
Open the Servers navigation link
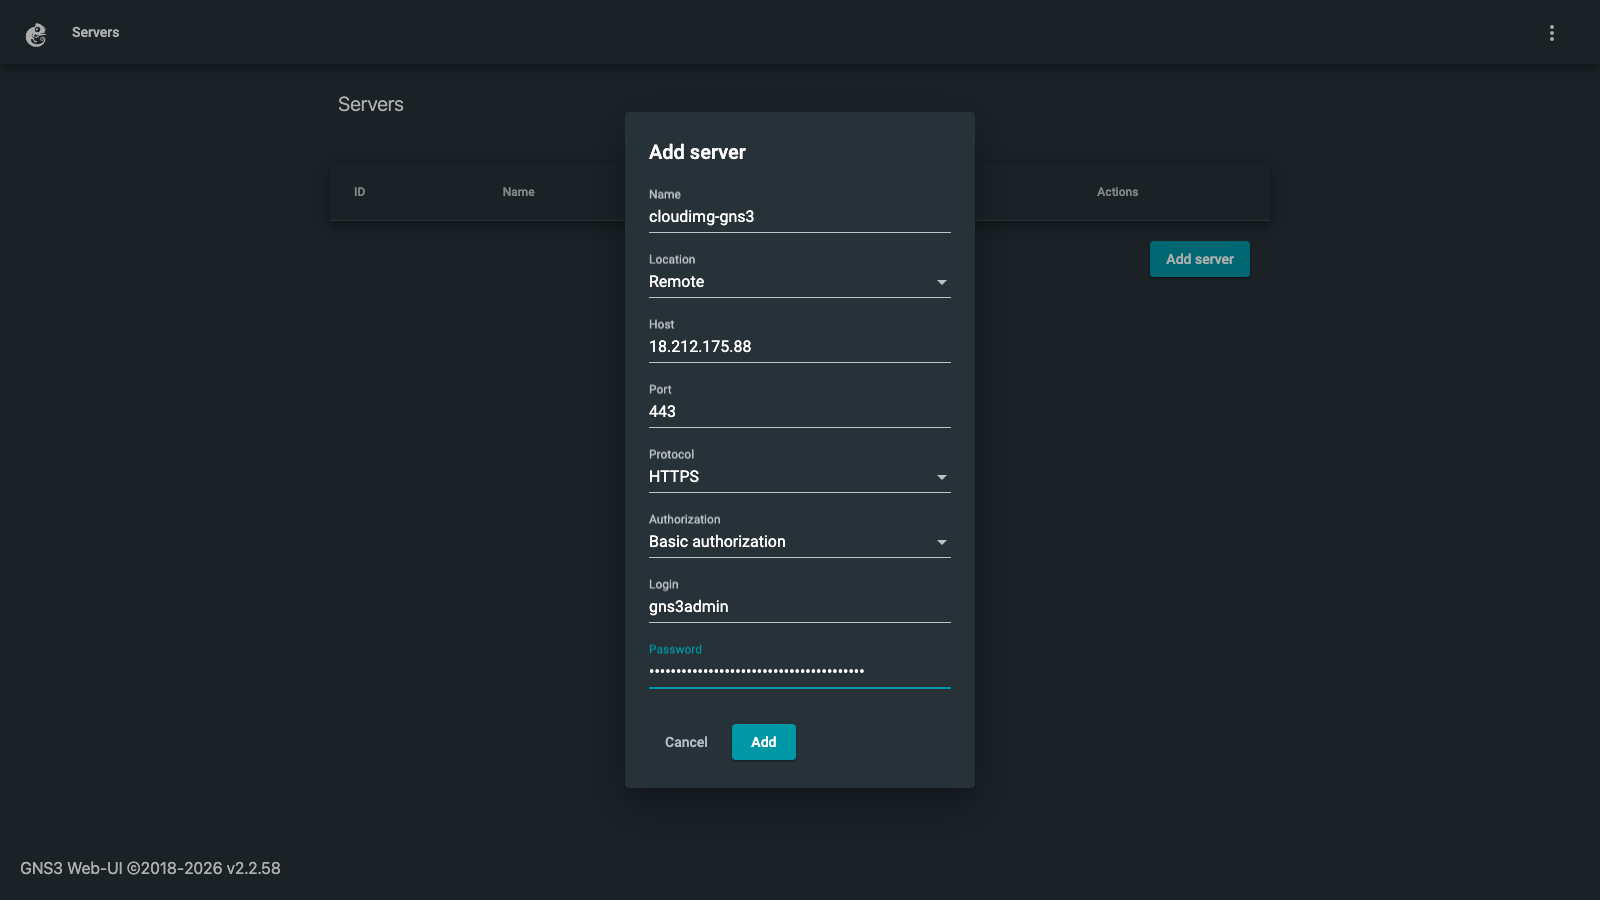point(95,32)
